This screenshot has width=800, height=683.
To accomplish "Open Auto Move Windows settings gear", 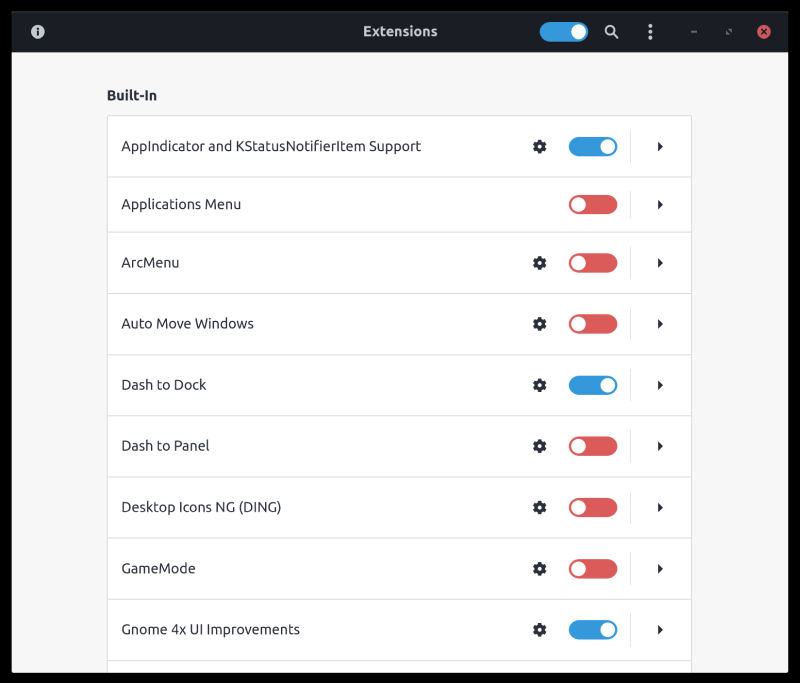I will coord(540,324).
